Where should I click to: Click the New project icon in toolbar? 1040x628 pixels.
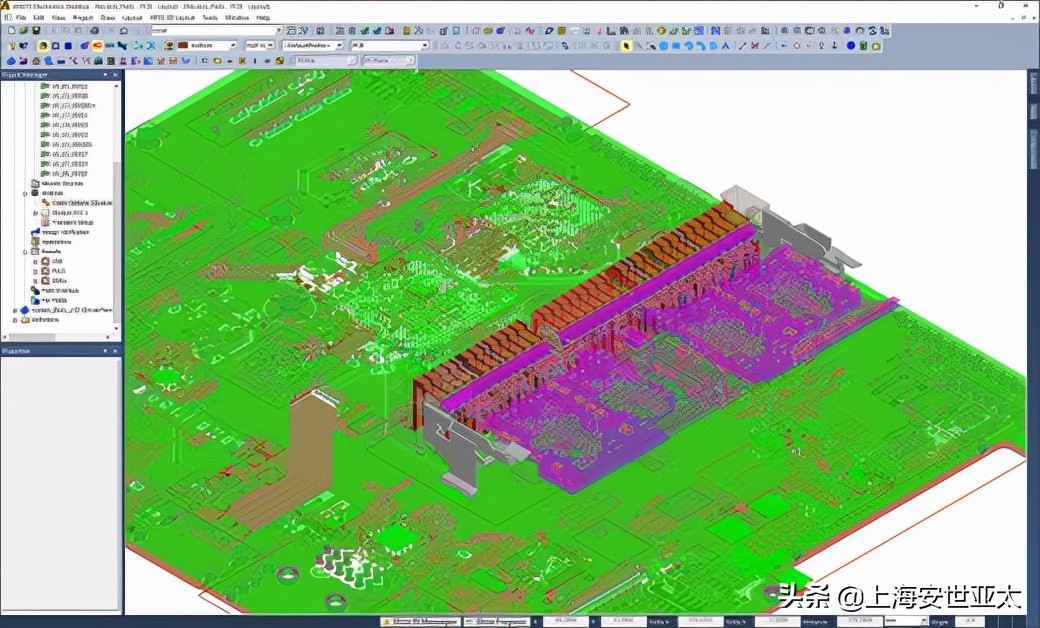click(x=10, y=31)
